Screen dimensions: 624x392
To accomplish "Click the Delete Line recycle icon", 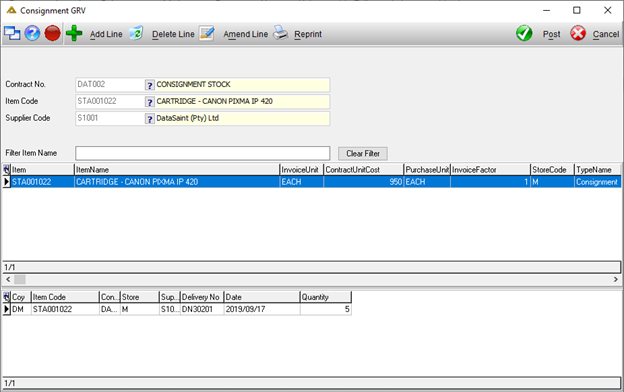I will (136, 33).
